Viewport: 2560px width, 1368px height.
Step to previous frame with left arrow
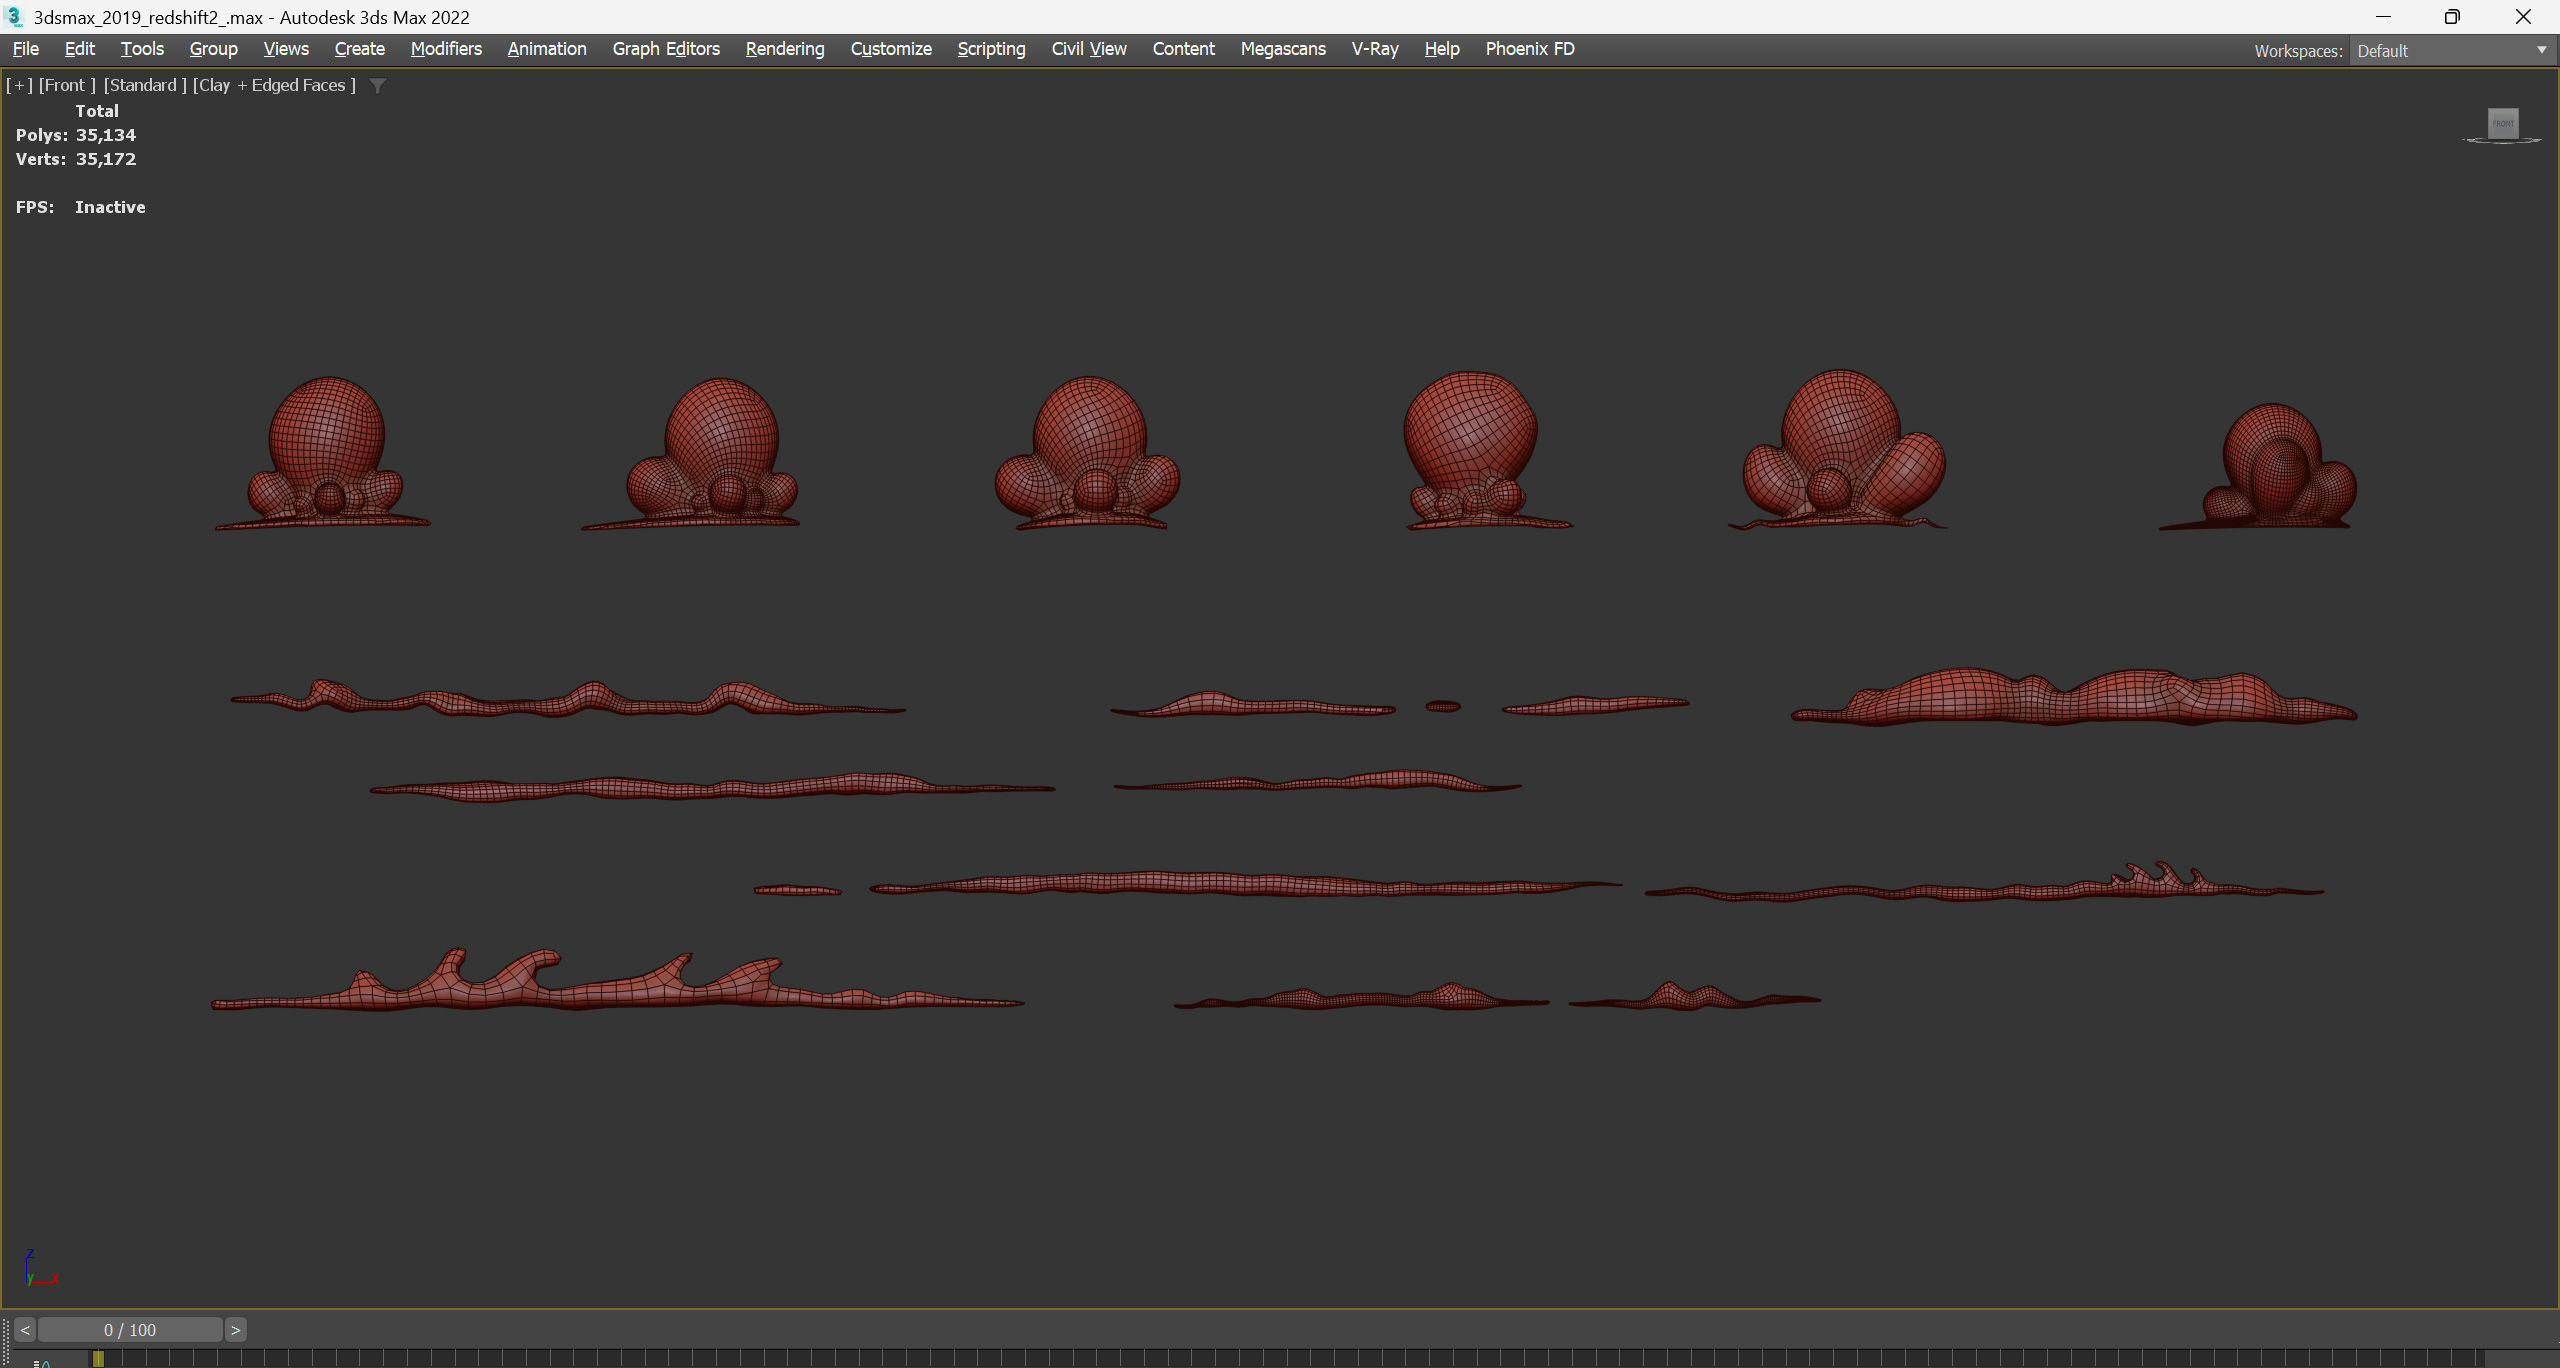click(x=25, y=1330)
